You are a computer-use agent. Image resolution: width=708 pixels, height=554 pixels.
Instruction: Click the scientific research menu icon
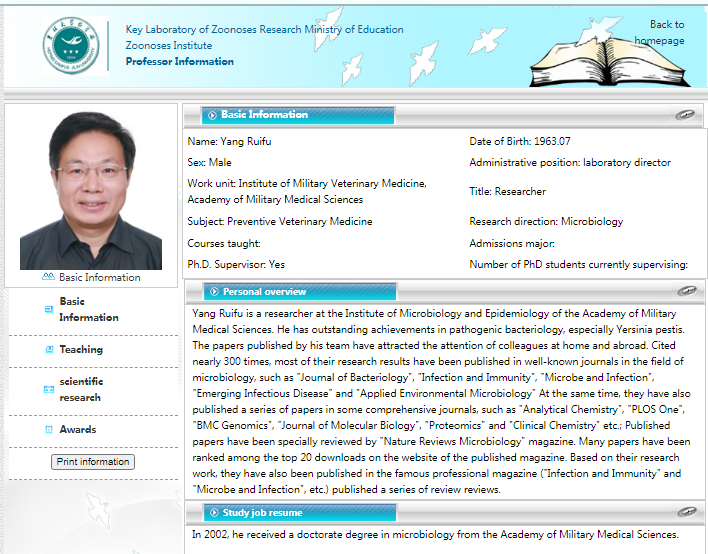tap(48, 389)
